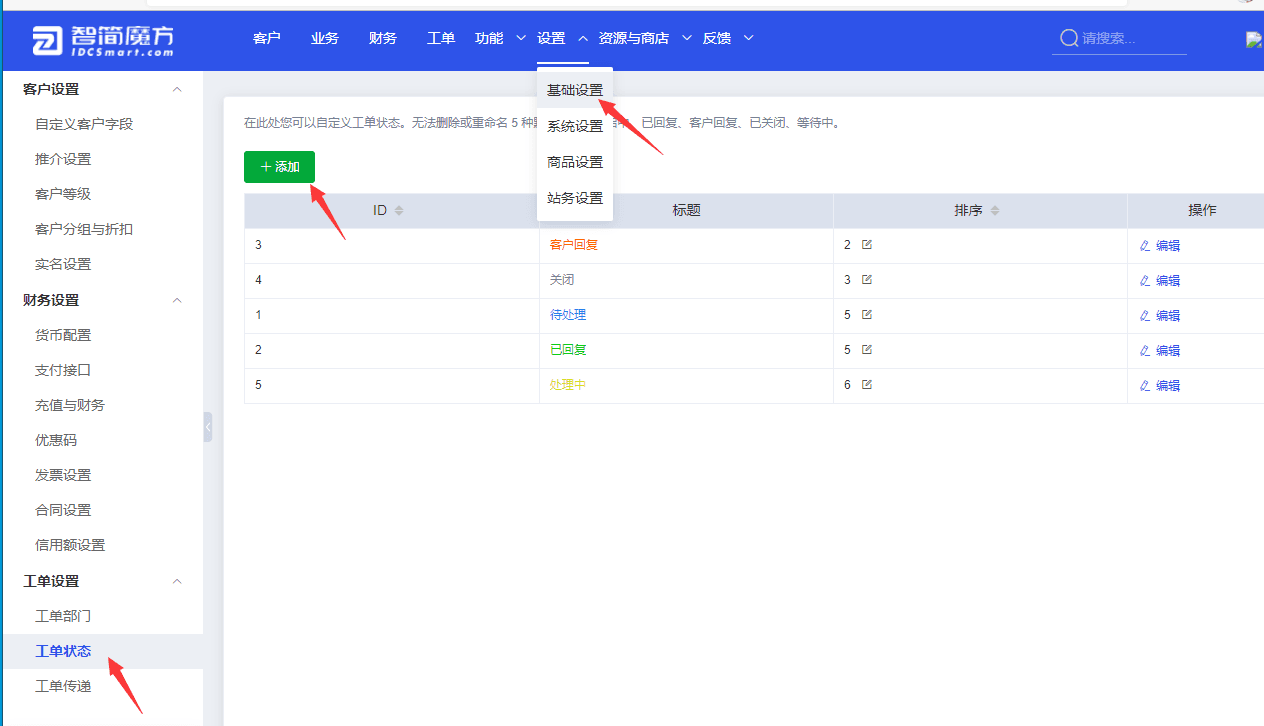
Task: Click the 智简魔方 IDCSmart logo
Action: (102, 39)
